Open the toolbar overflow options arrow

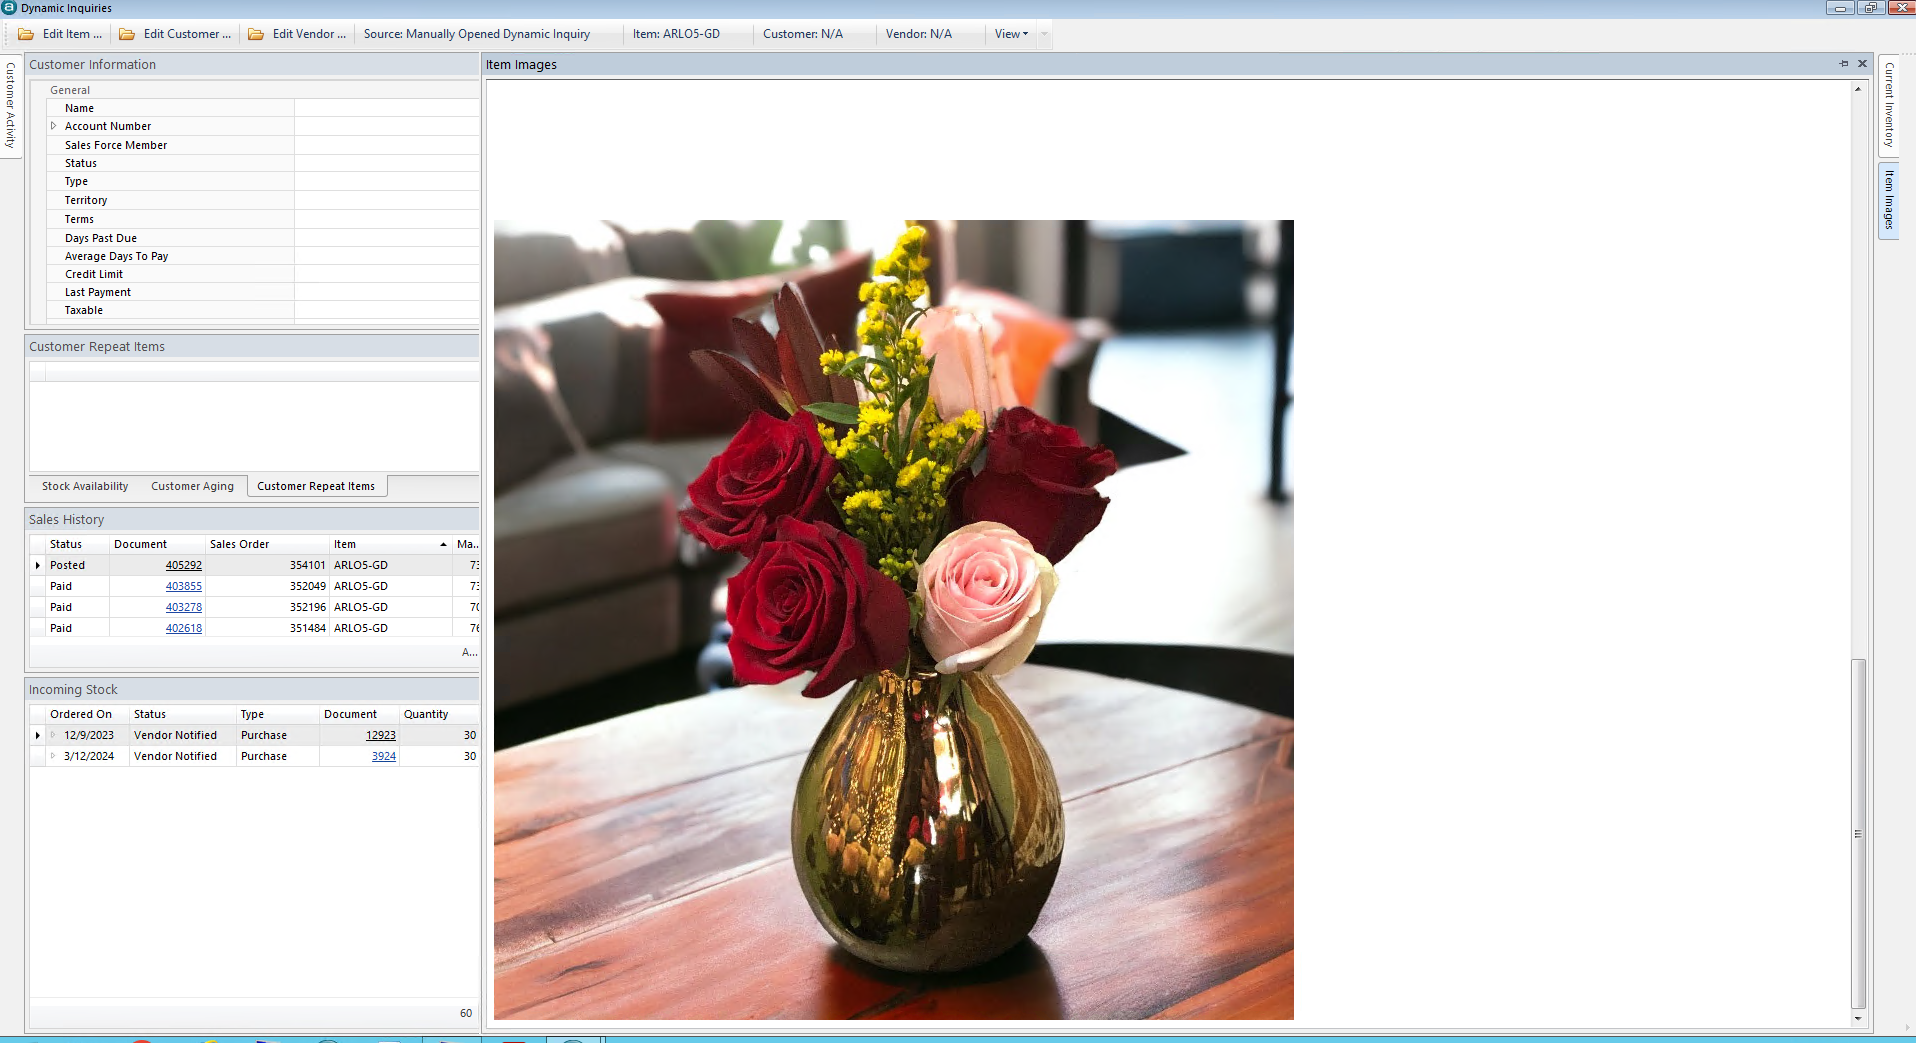pos(1044,34)
